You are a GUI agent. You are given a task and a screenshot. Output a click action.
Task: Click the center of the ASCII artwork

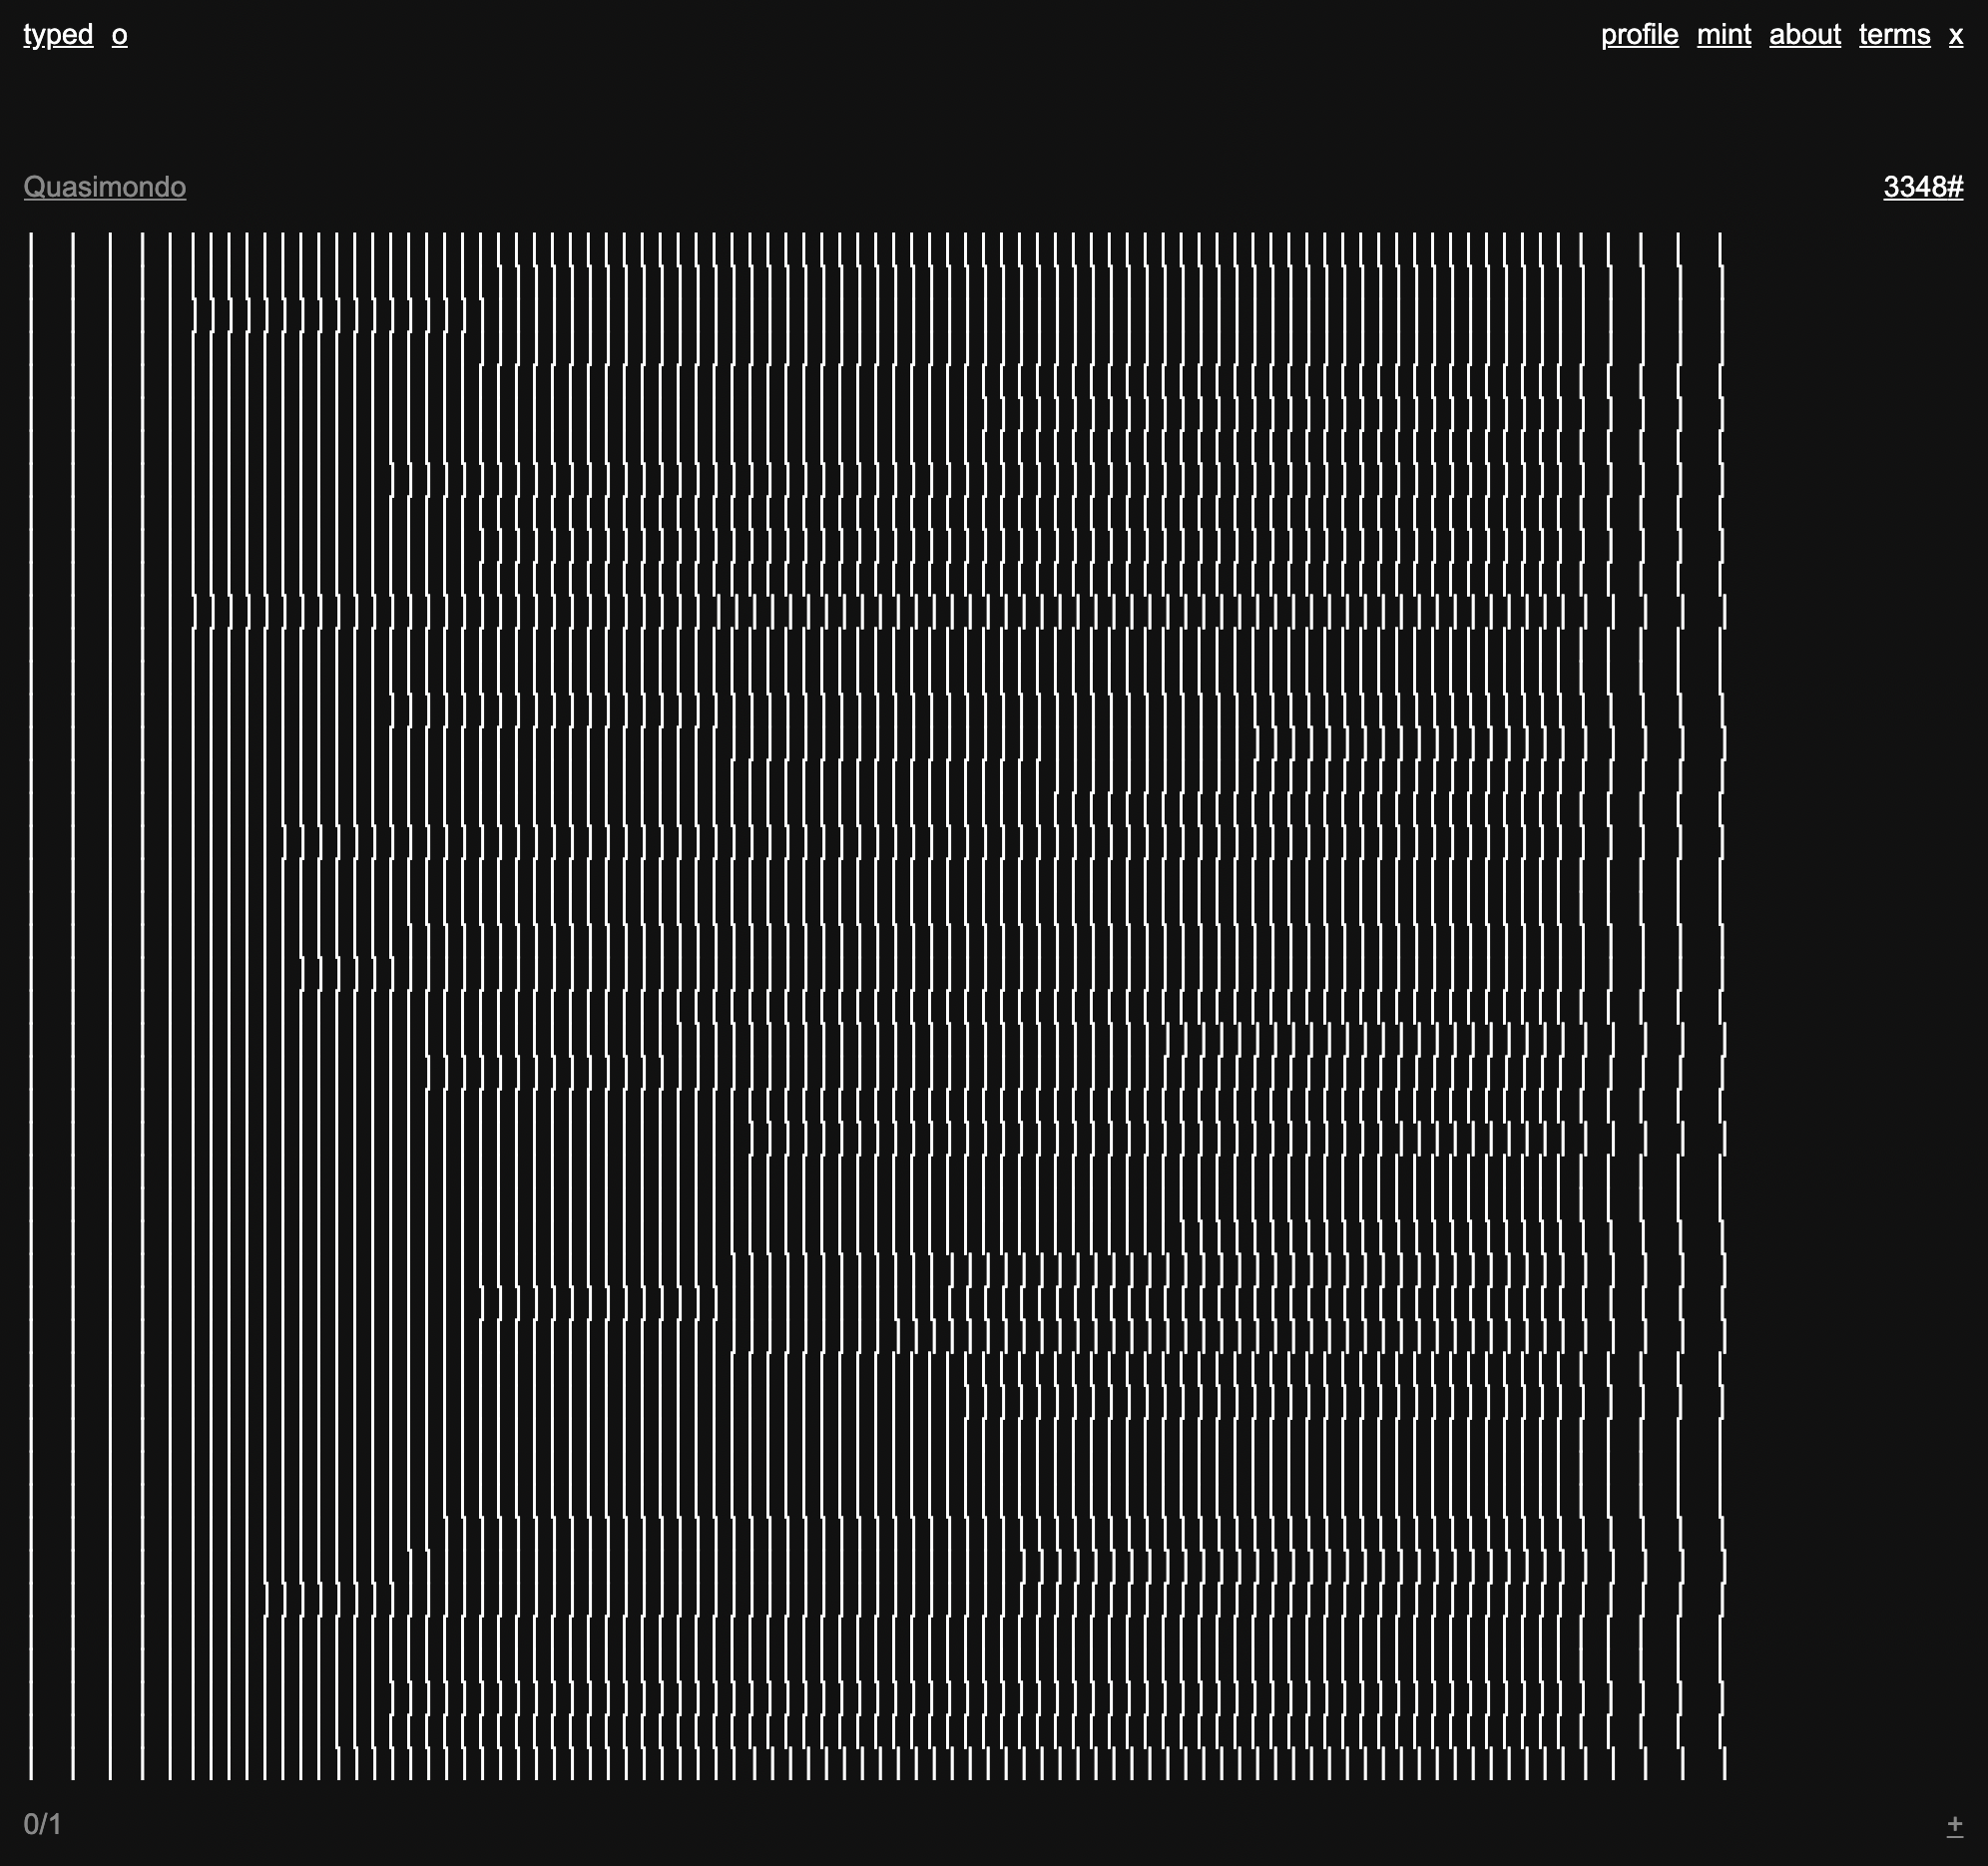click(x=876, y=1005)
